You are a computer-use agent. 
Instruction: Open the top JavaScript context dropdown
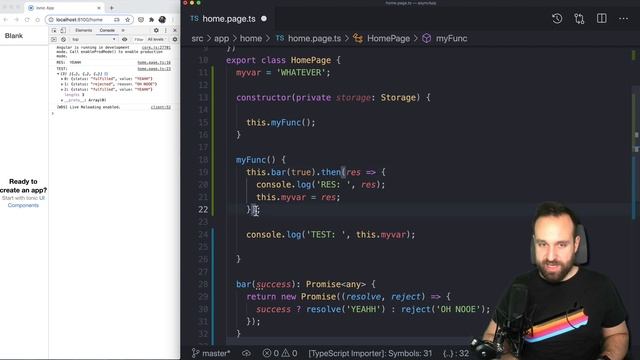point(93,39)
